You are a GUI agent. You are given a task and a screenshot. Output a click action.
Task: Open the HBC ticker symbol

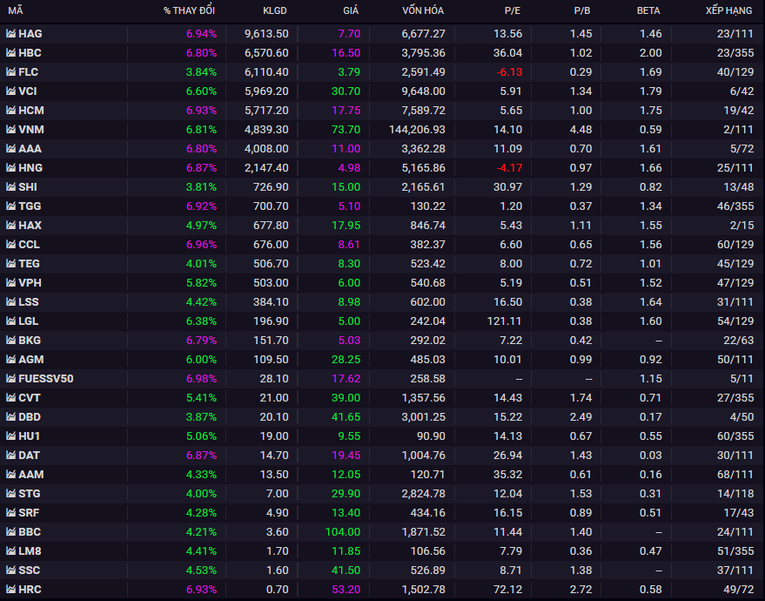[x=30, y=52]
